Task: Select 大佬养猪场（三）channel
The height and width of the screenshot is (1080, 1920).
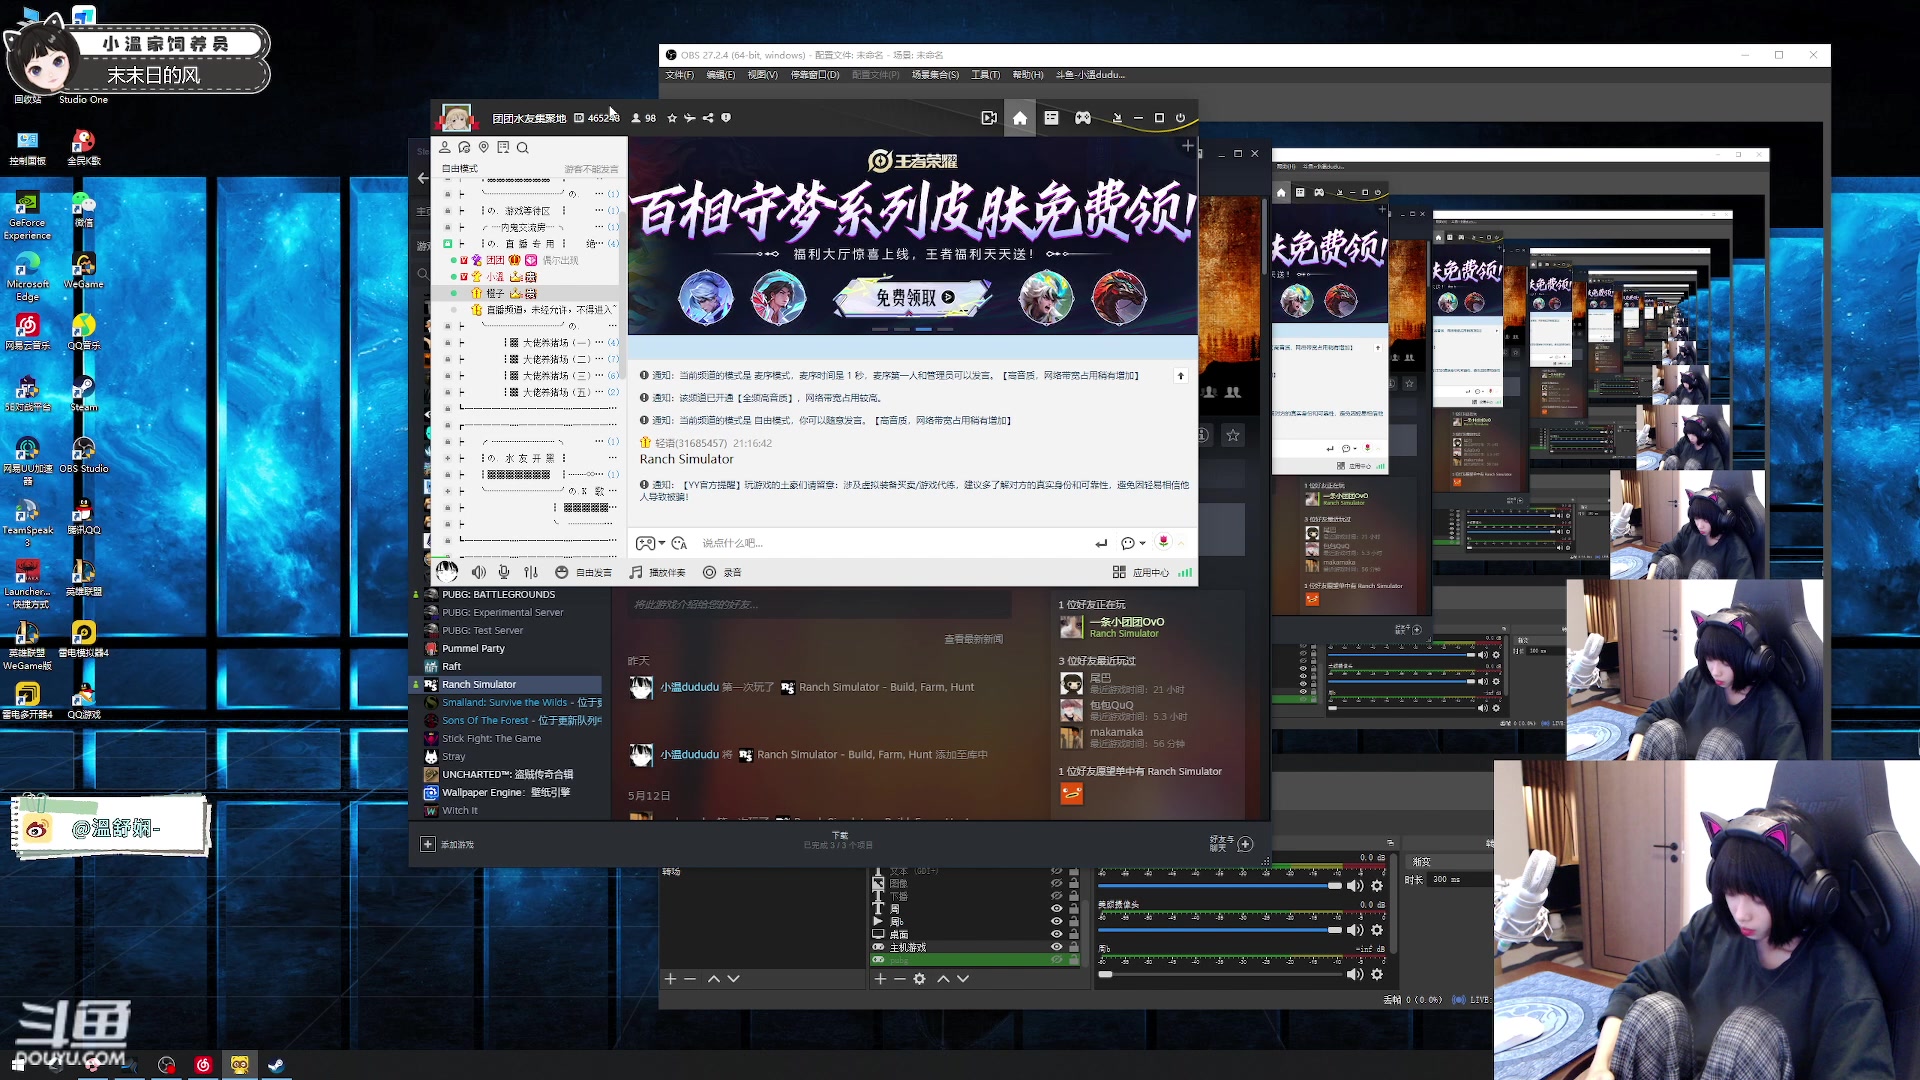Action: [556, 375]
